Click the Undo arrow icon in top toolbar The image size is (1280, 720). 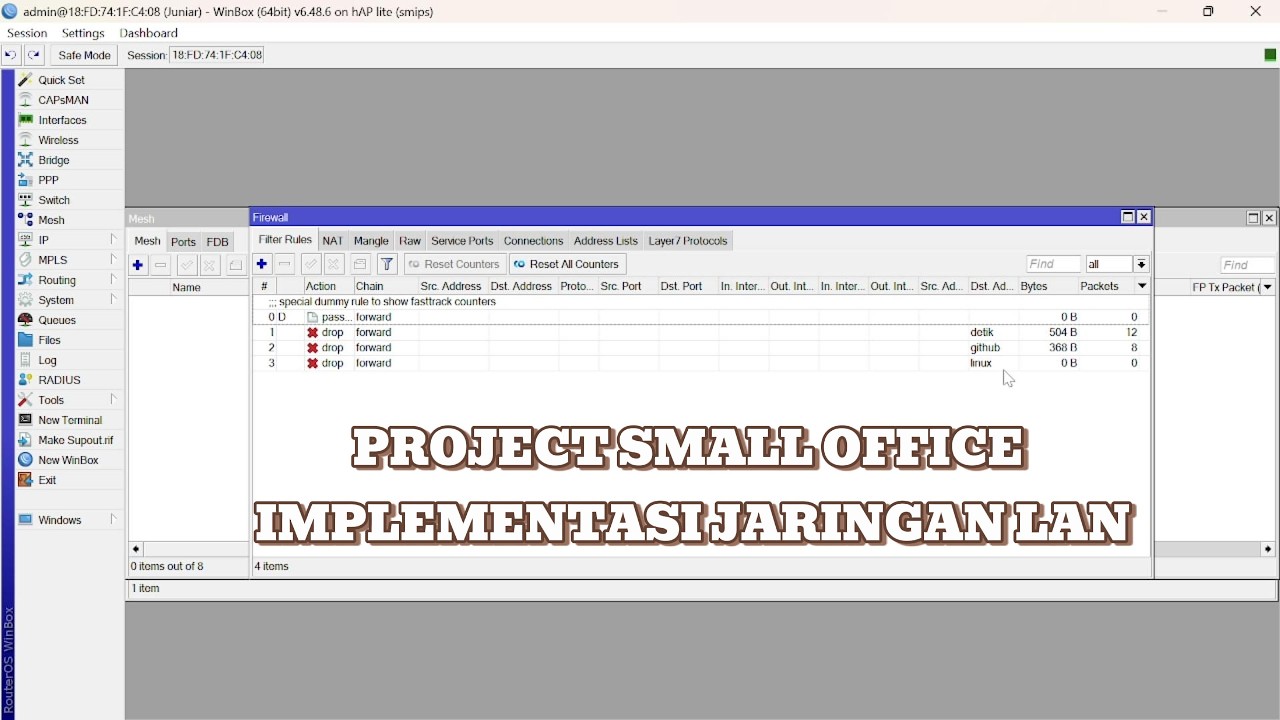tap(11, 56)
